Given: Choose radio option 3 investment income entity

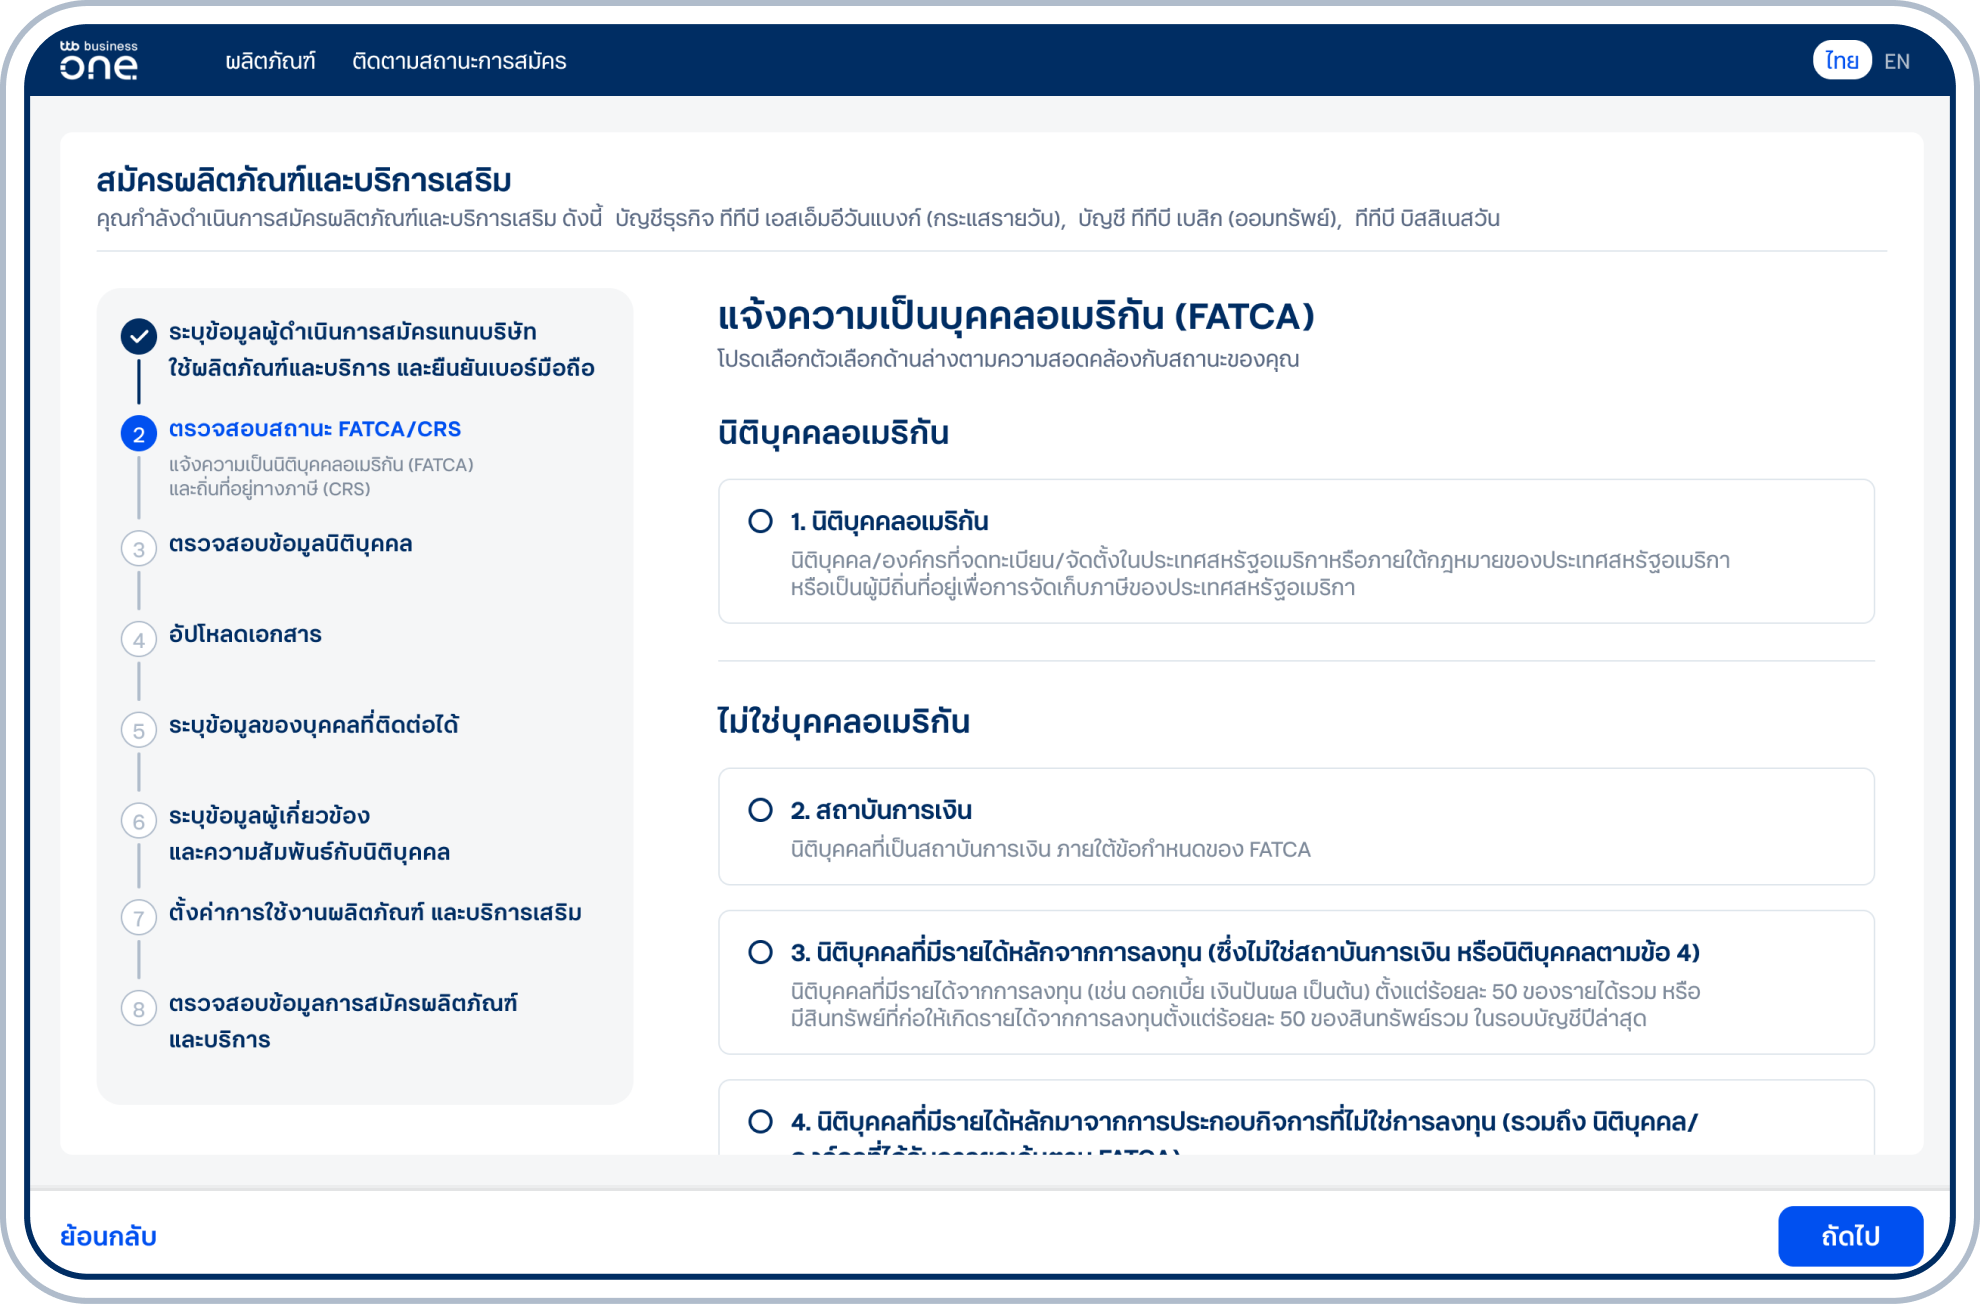Looking at the screenshot, I should (761, 952).
